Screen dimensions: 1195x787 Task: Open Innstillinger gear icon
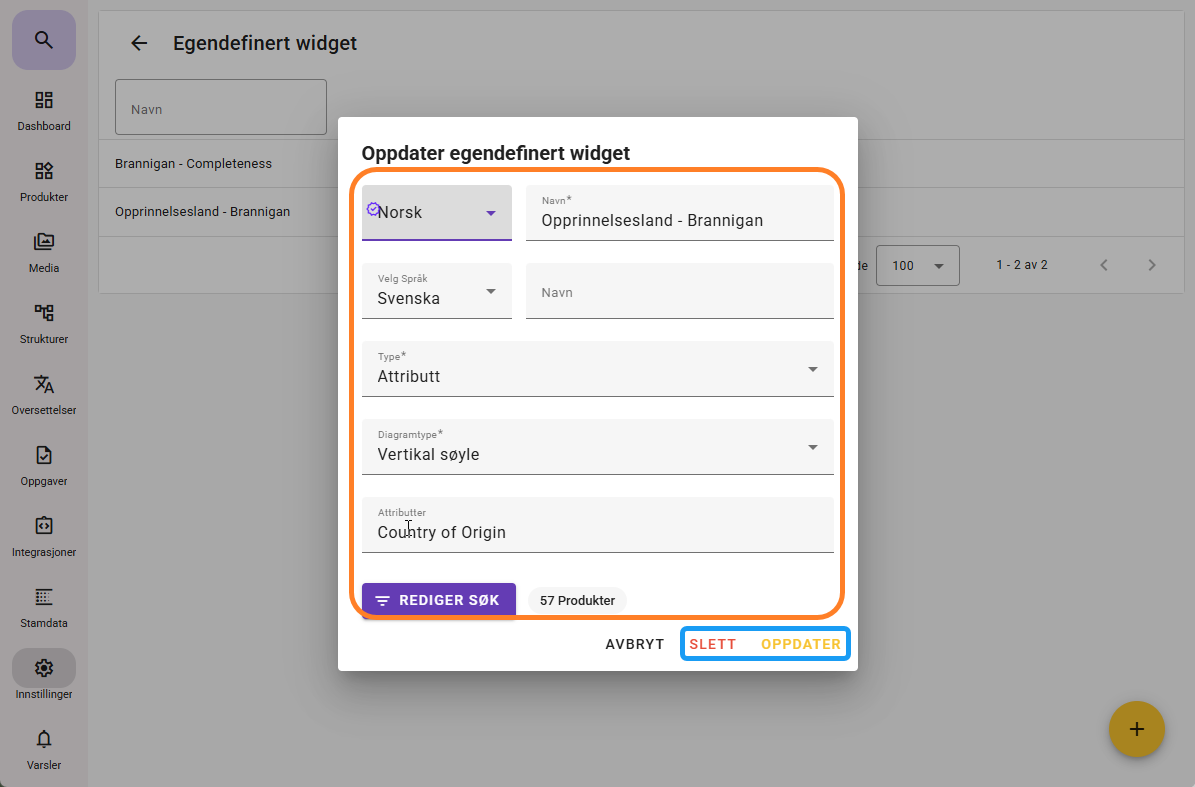[43, 668]
